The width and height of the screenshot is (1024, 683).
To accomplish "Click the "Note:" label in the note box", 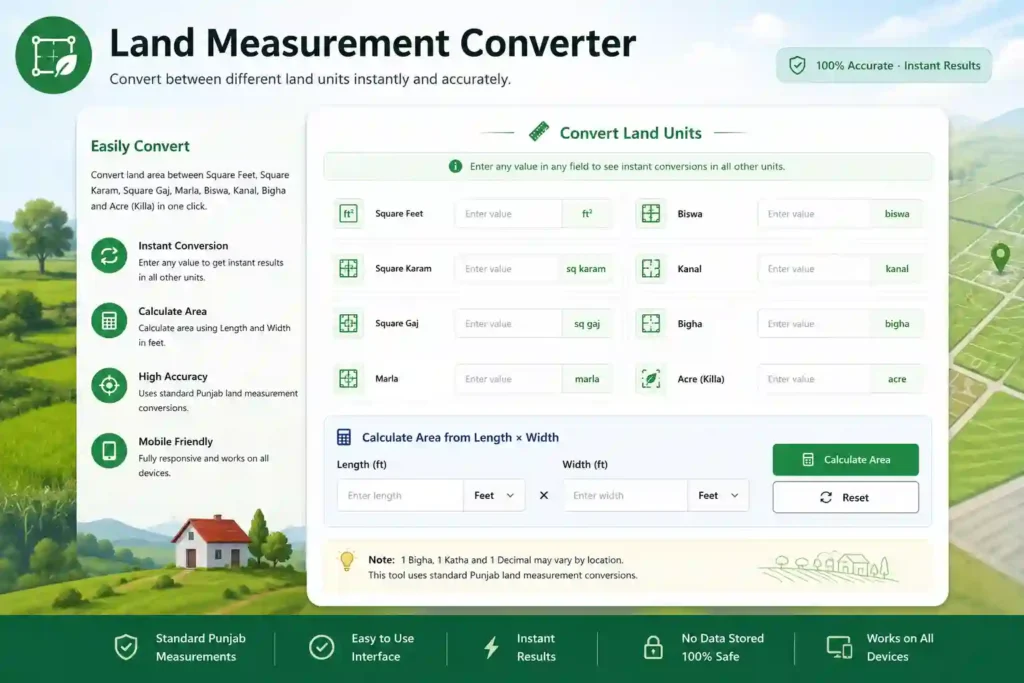I will pyautogui.click(x=381, y=560).
